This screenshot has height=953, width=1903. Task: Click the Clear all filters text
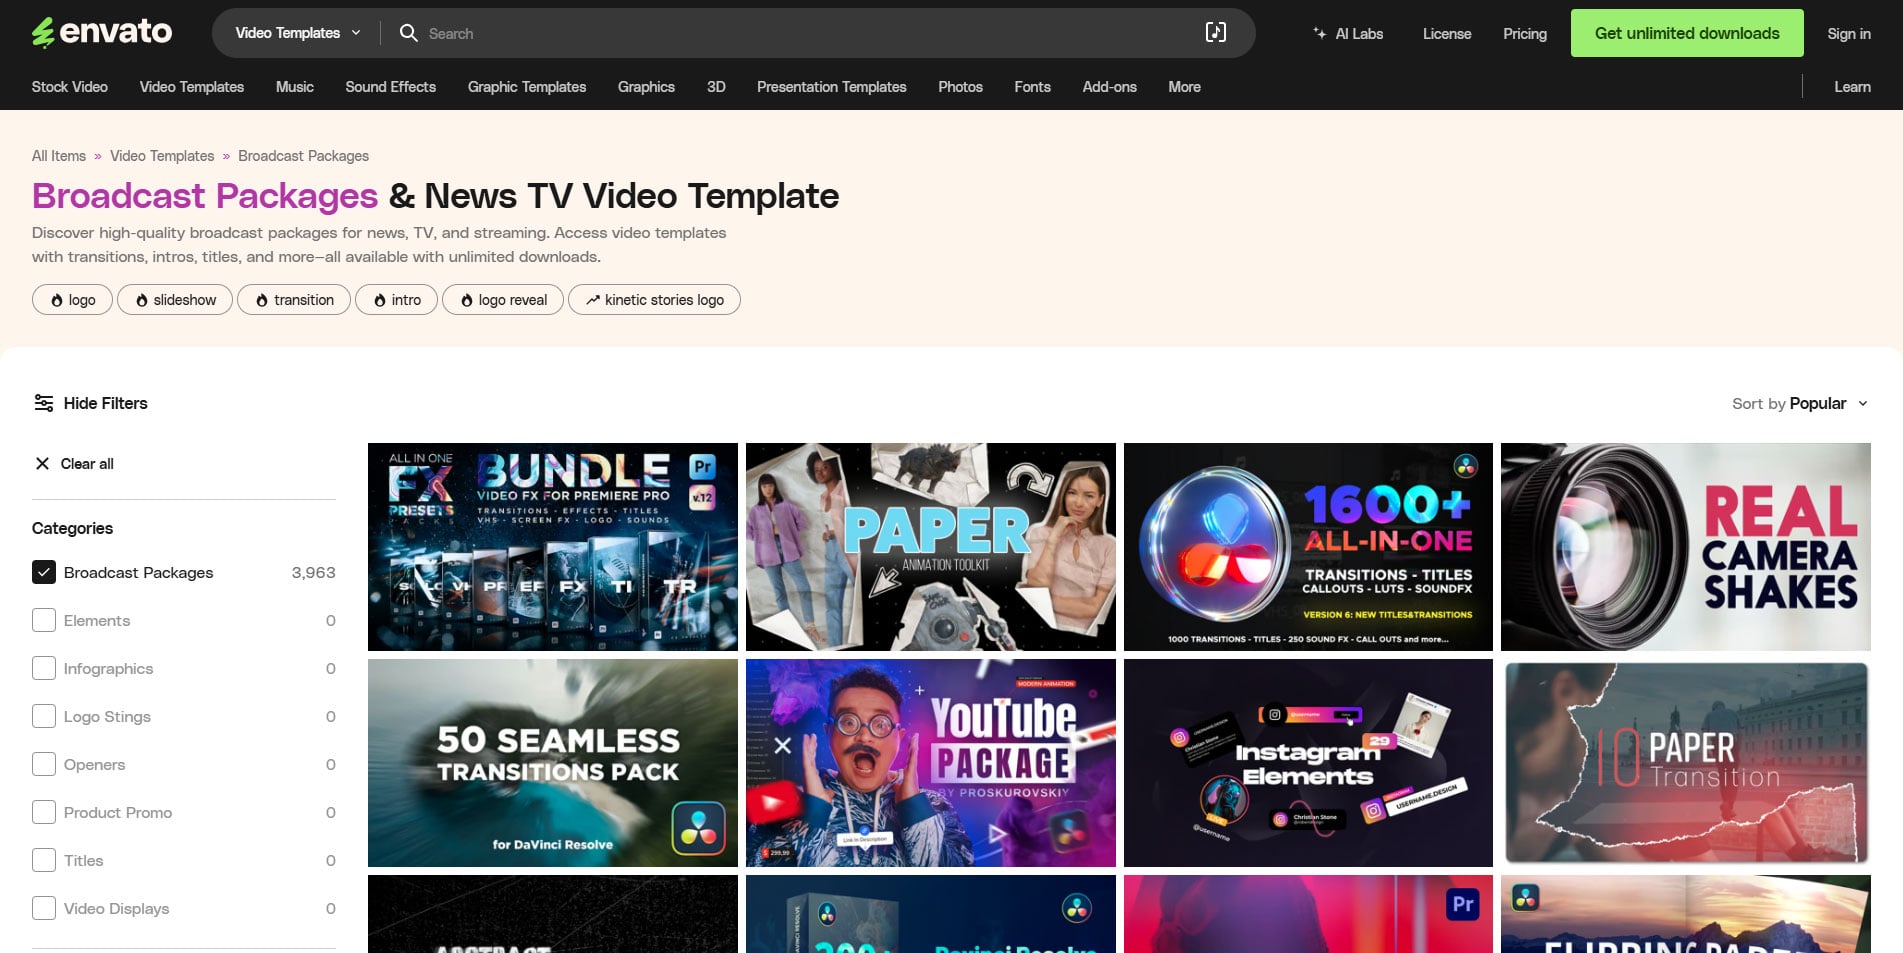click(87, 463)
